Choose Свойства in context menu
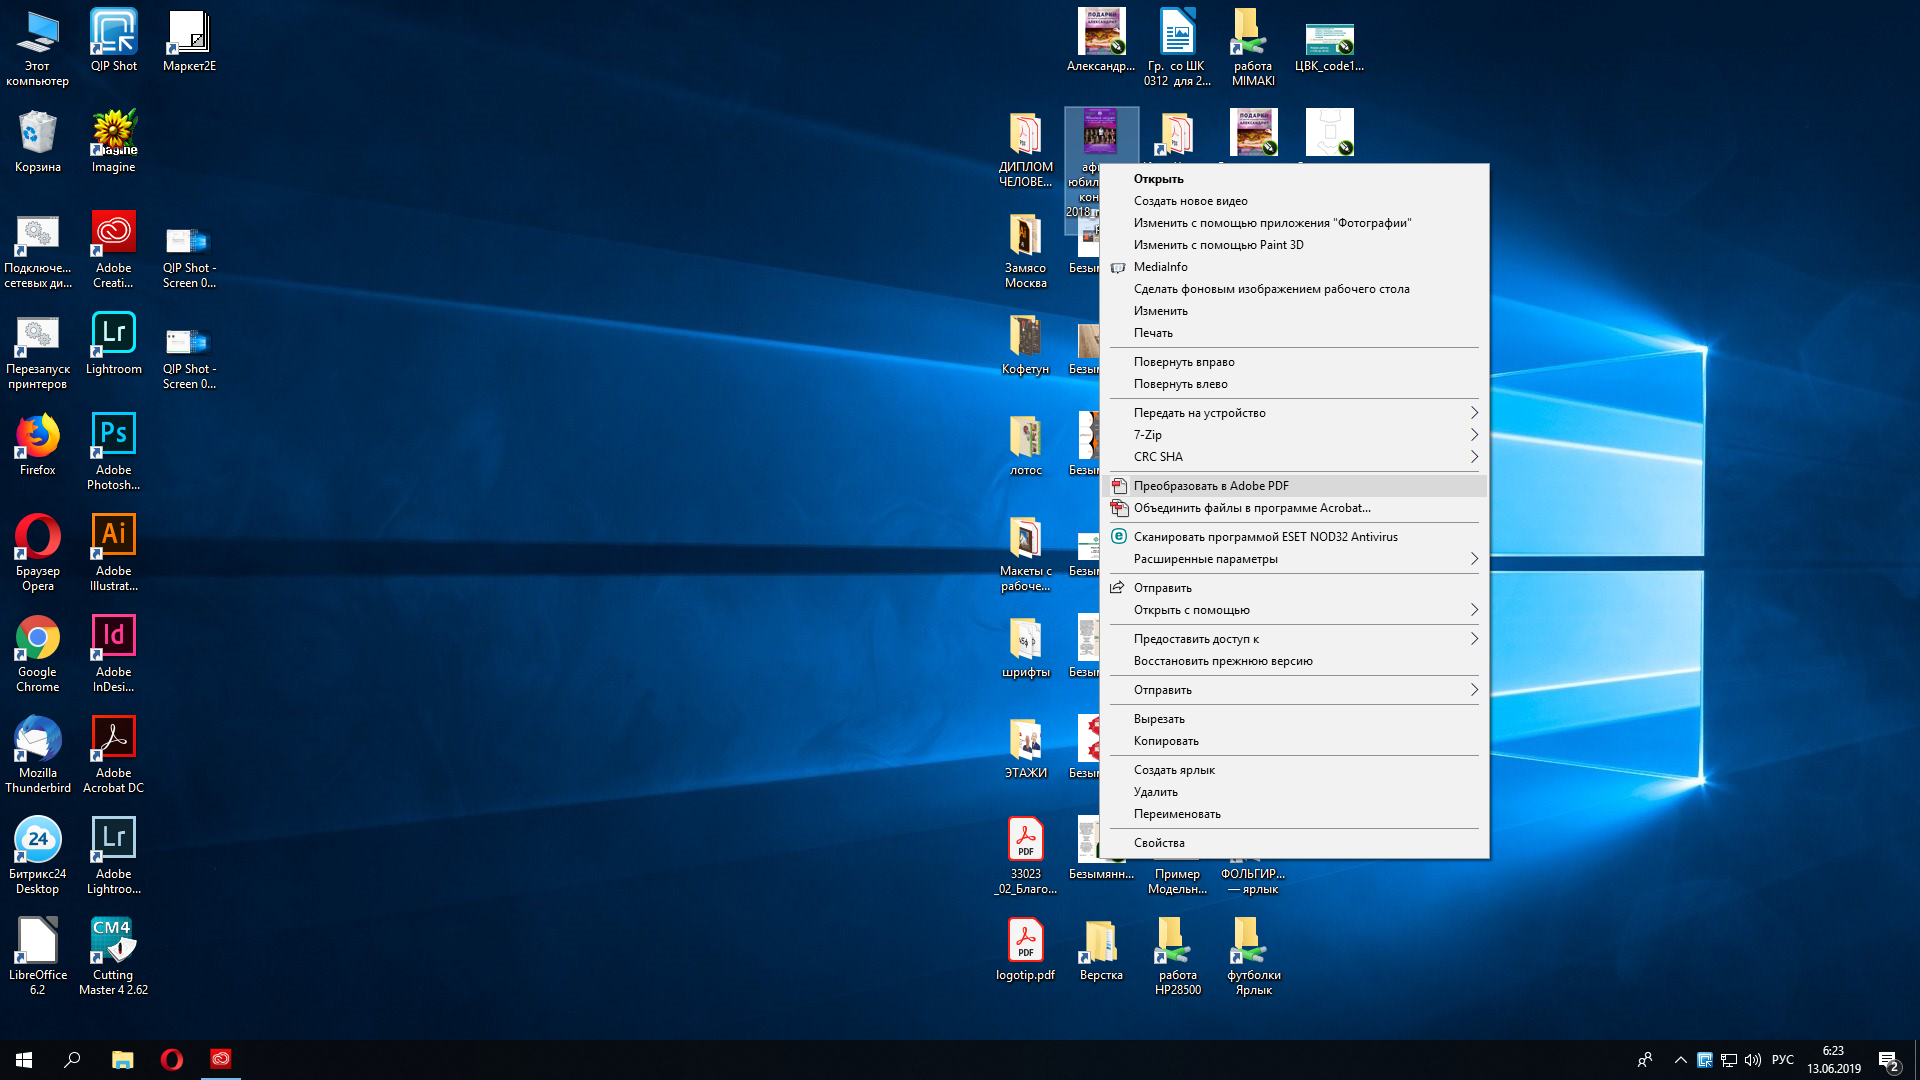 (x=1294, y=843)
